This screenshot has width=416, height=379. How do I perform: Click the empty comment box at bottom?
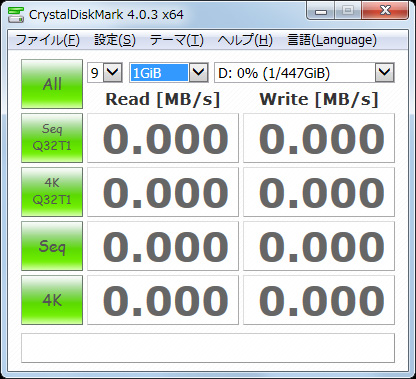208,348
